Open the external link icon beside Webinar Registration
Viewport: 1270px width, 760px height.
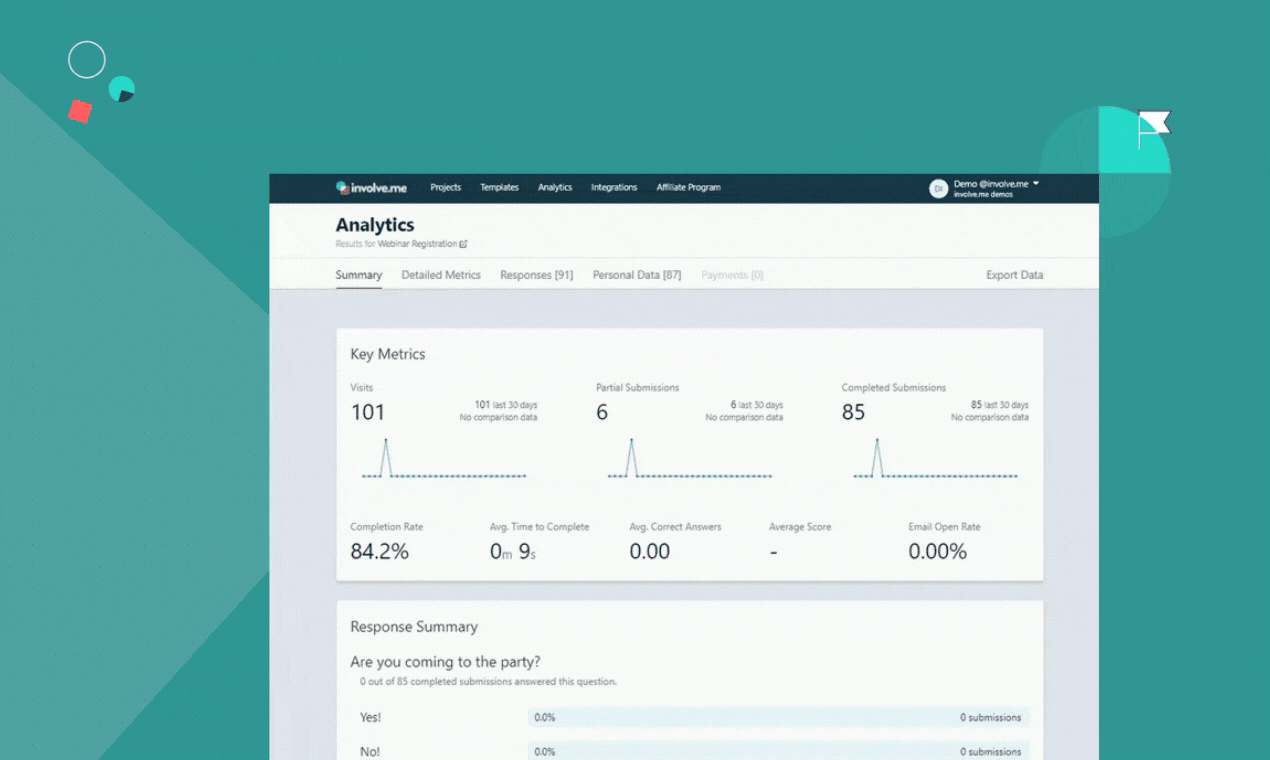[x=464, y=244]
